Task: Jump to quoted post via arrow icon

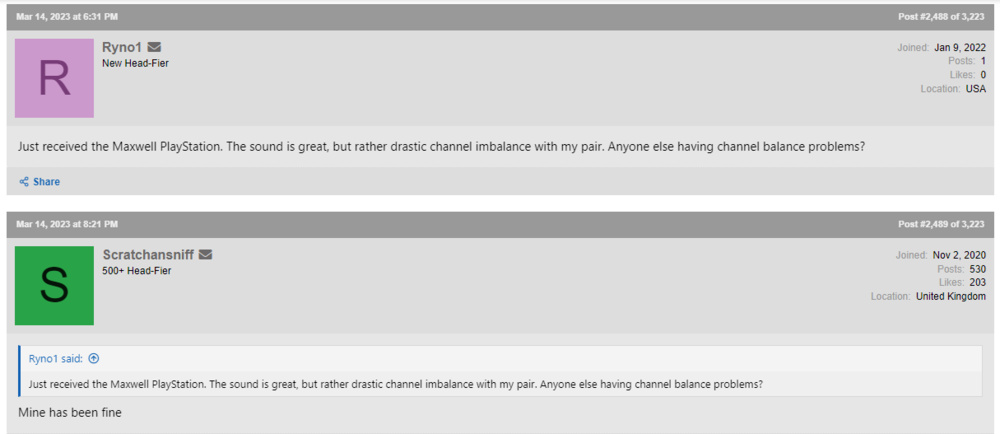Action: [x=94, y=359]
